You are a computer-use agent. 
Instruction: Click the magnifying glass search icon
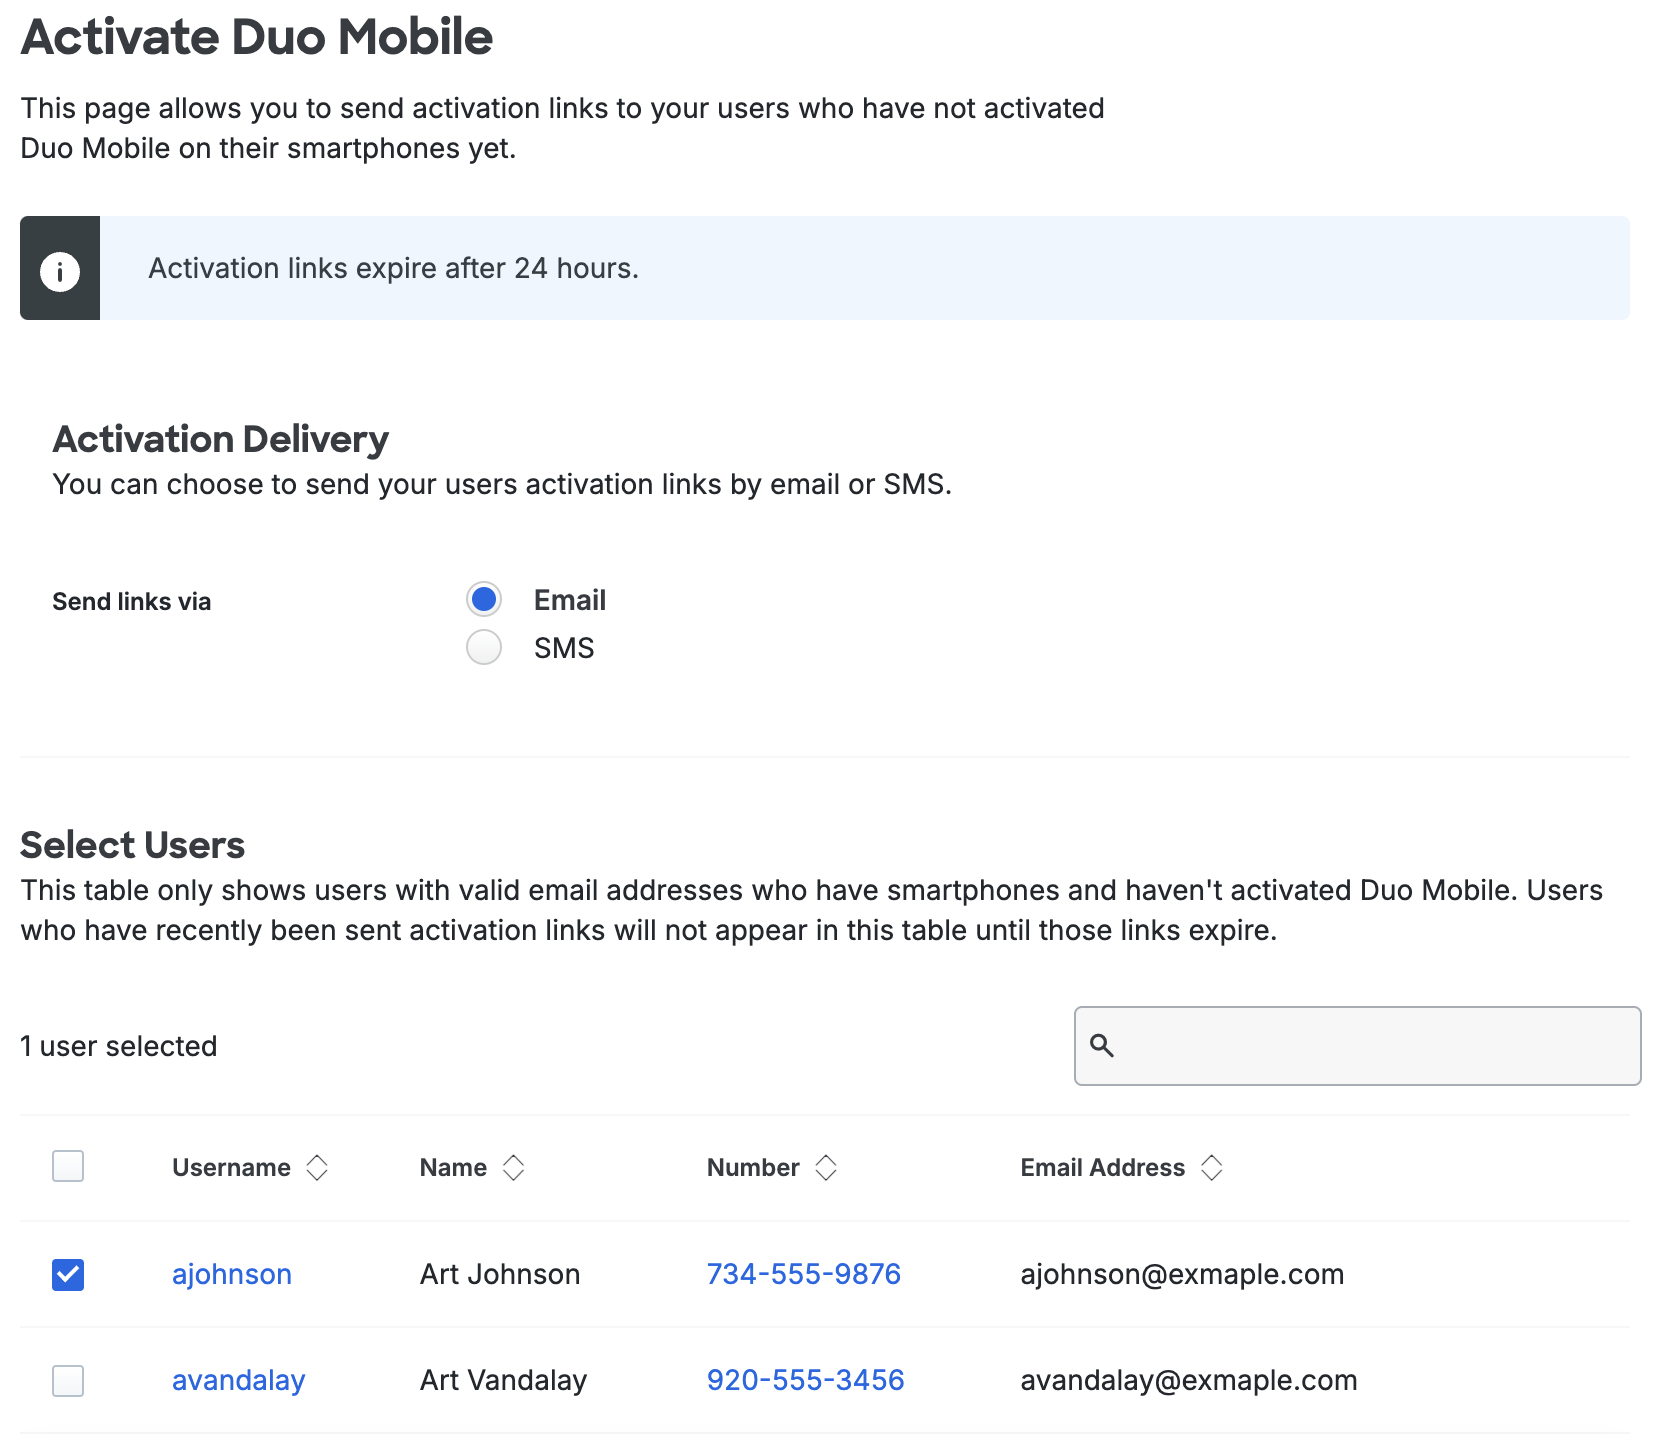click(1103, 1046)
